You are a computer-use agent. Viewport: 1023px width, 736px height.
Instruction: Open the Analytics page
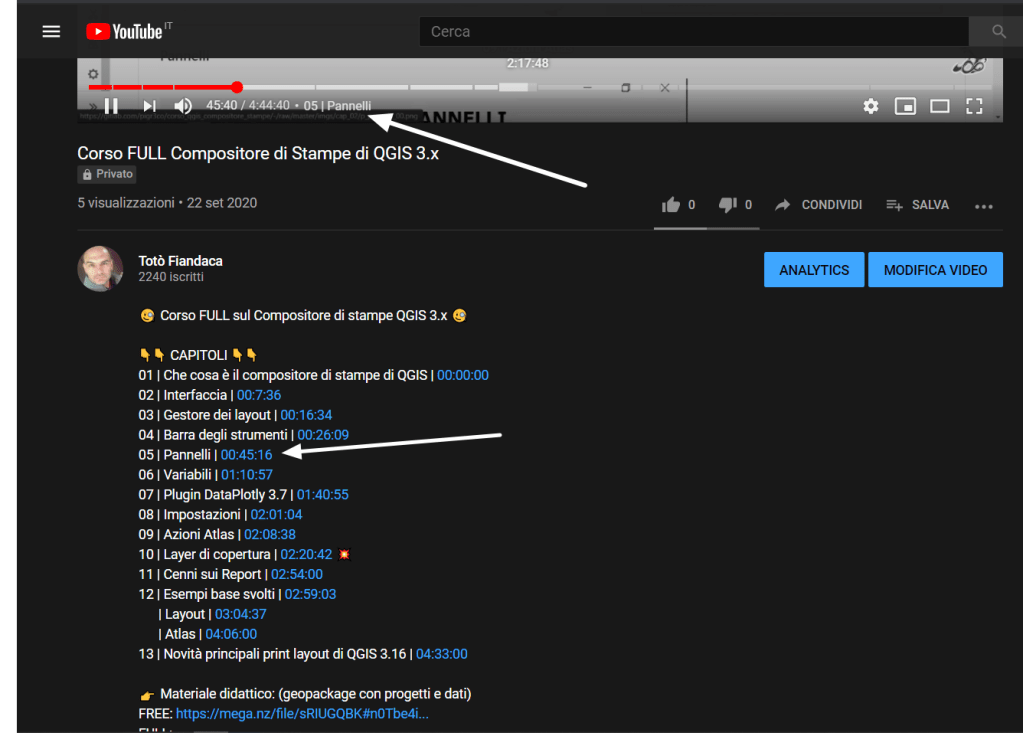click(x=814, y=270)
